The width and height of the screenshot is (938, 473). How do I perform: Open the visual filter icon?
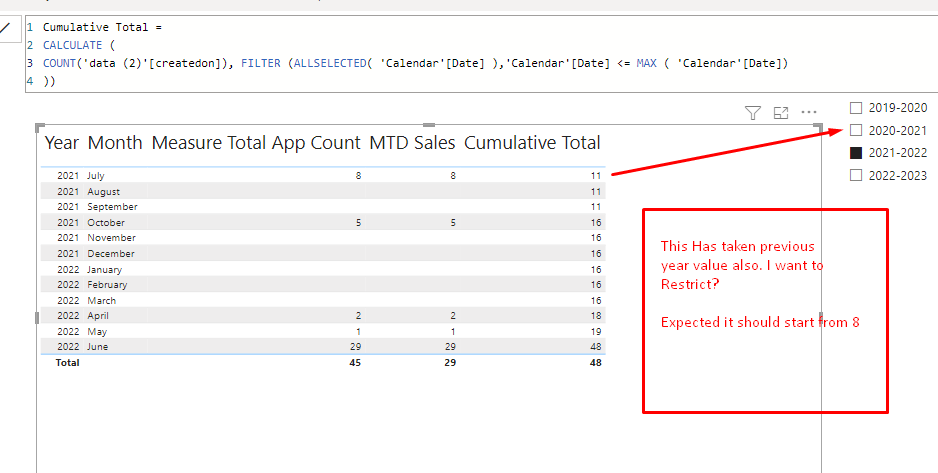pyautogui.click(x=753, y=112)
